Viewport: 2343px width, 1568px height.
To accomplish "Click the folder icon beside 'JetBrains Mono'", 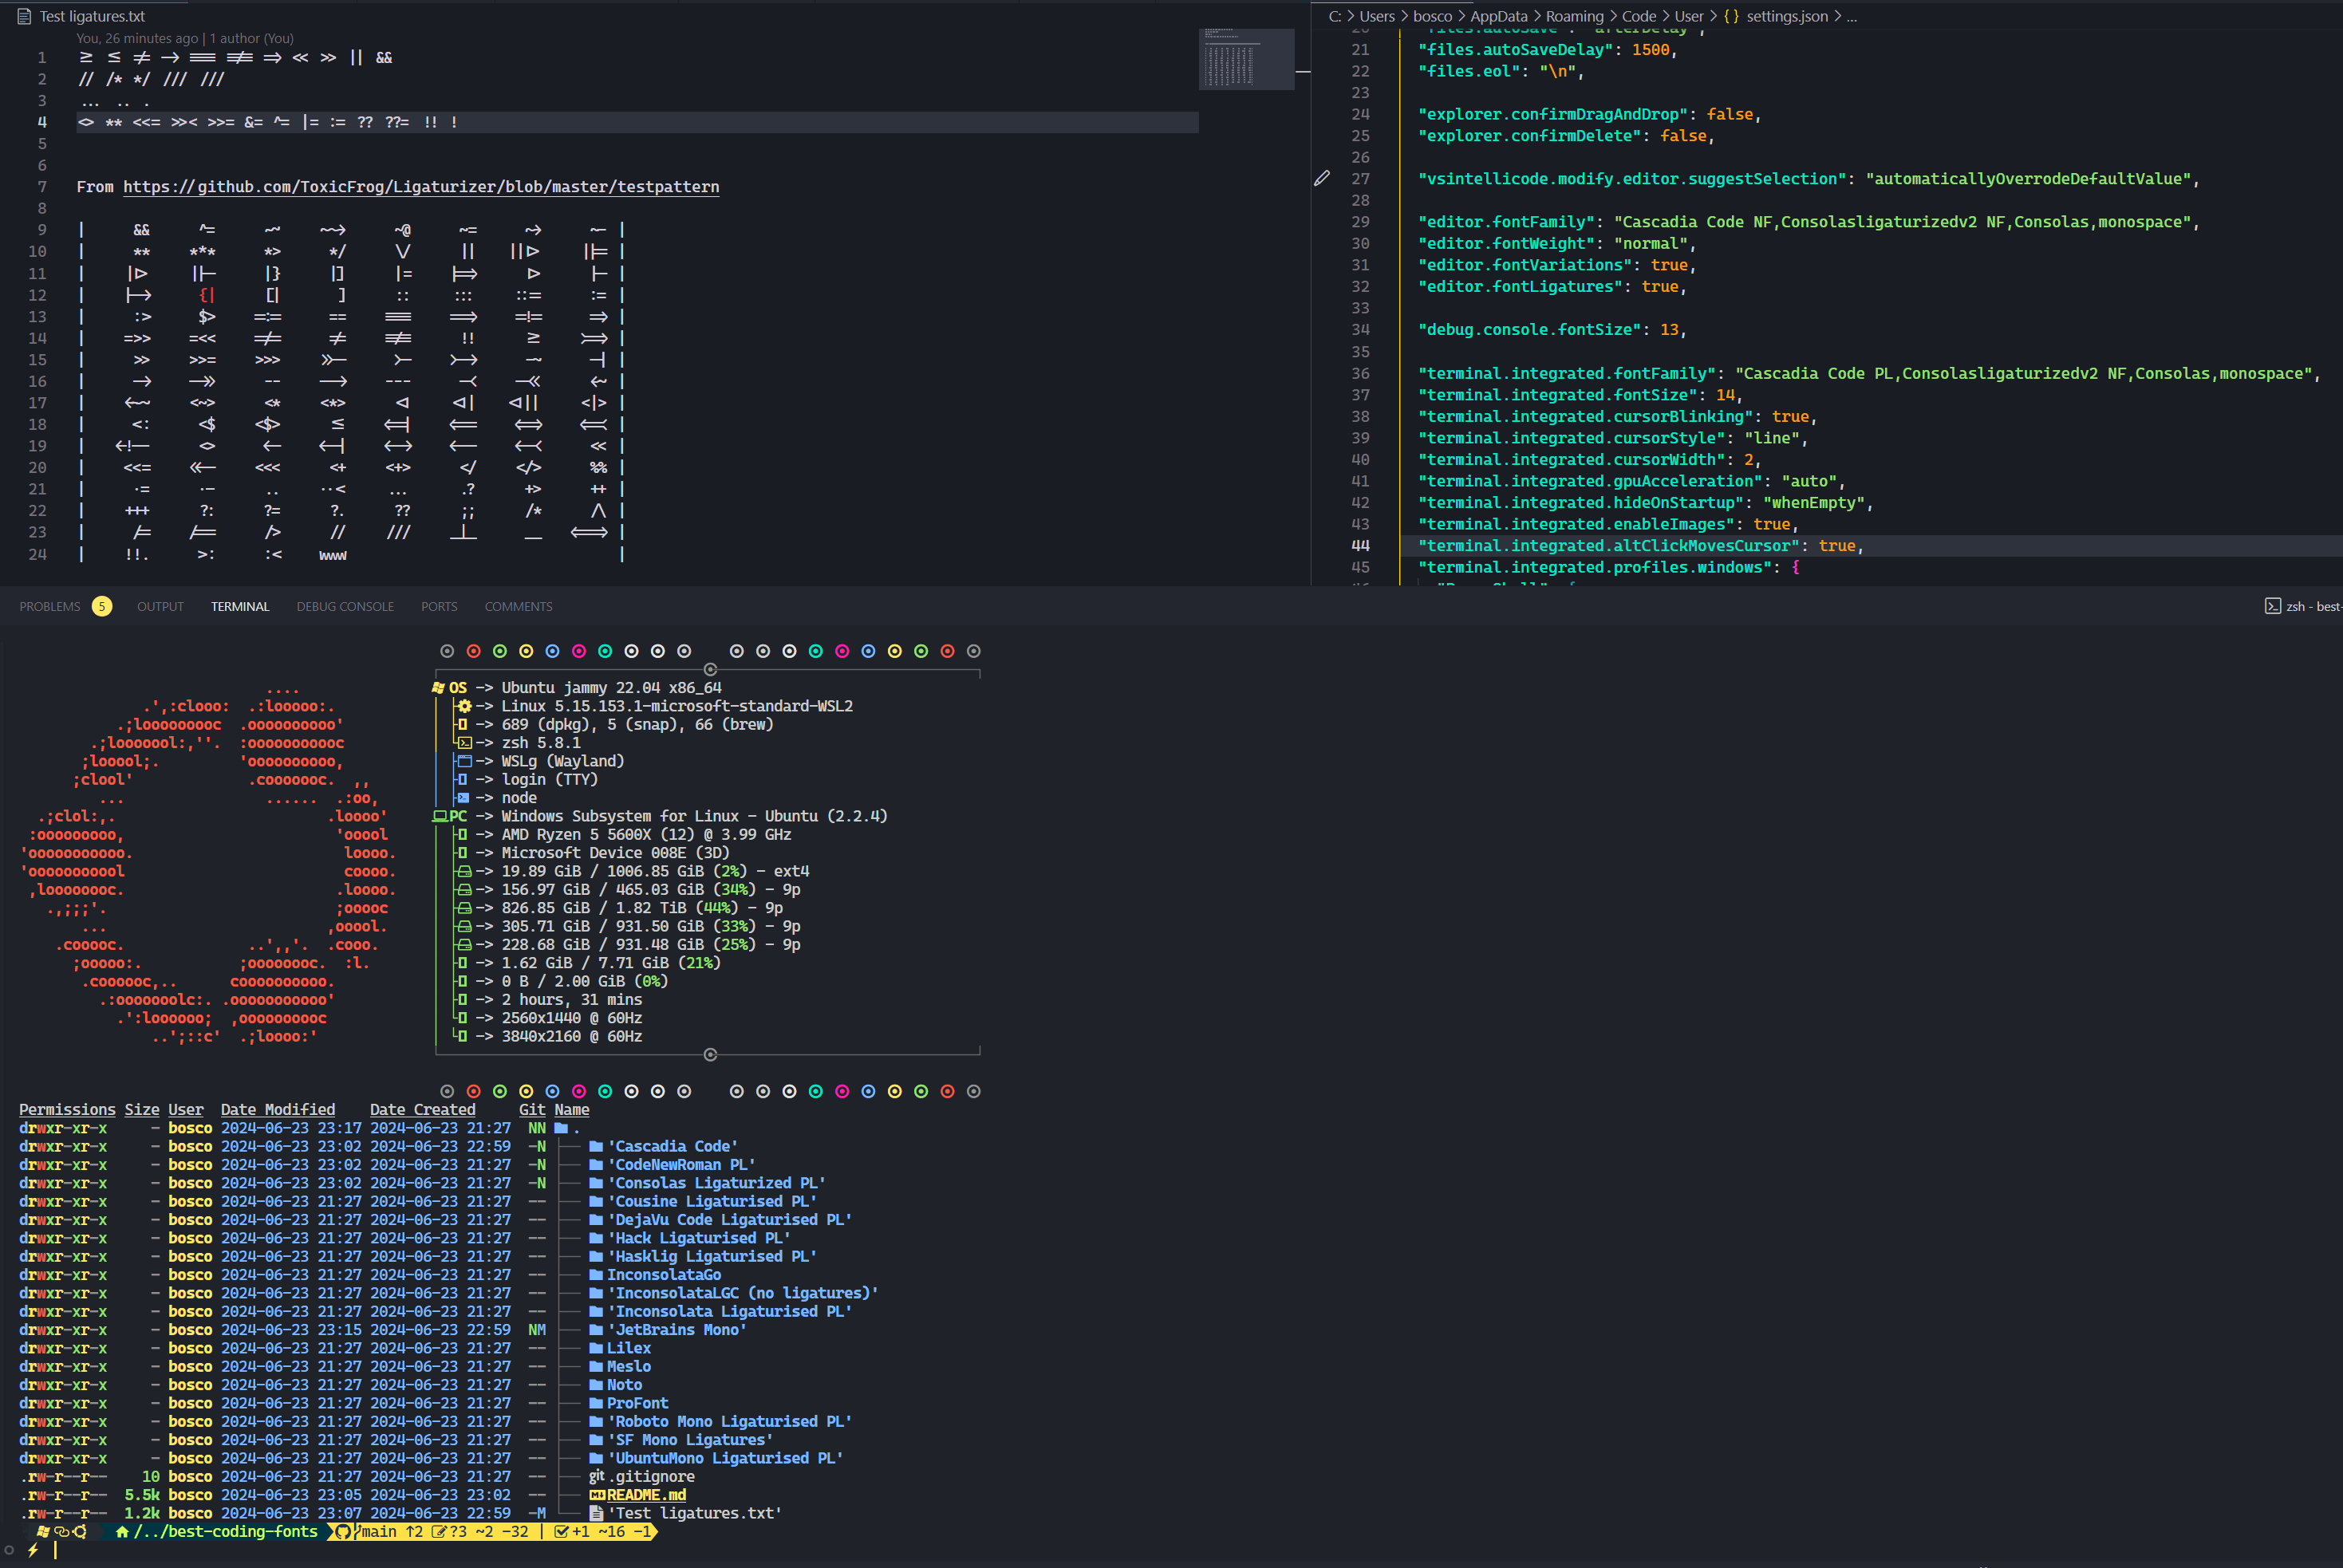I will 596,1330.
